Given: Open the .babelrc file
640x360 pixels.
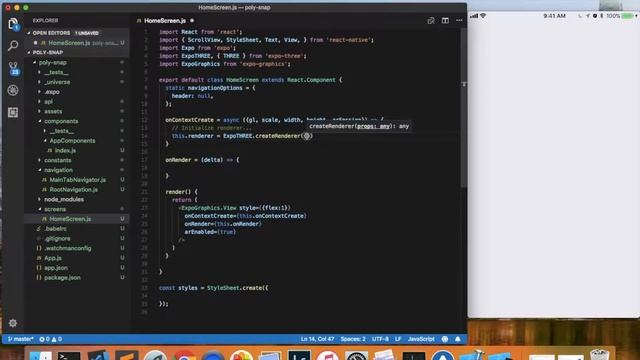Looking at the screenshot, I should 56,229.
